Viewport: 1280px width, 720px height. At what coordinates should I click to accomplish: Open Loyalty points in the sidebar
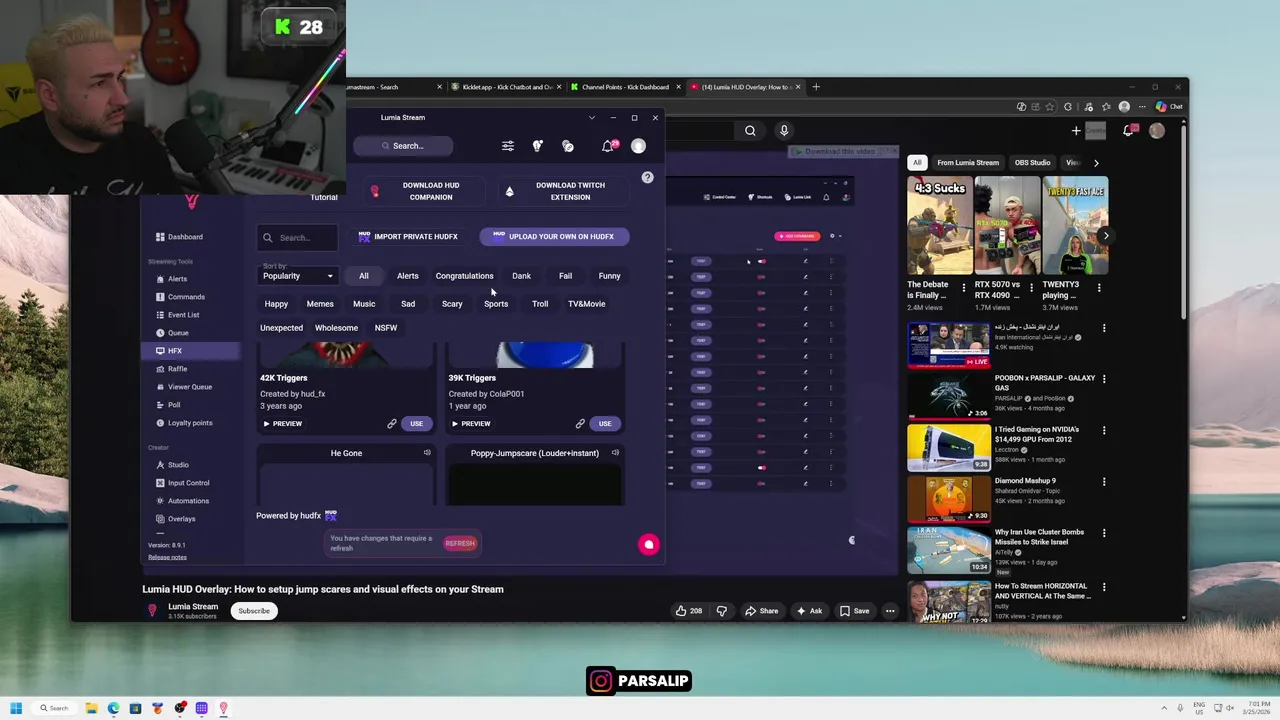click(184, 423)
